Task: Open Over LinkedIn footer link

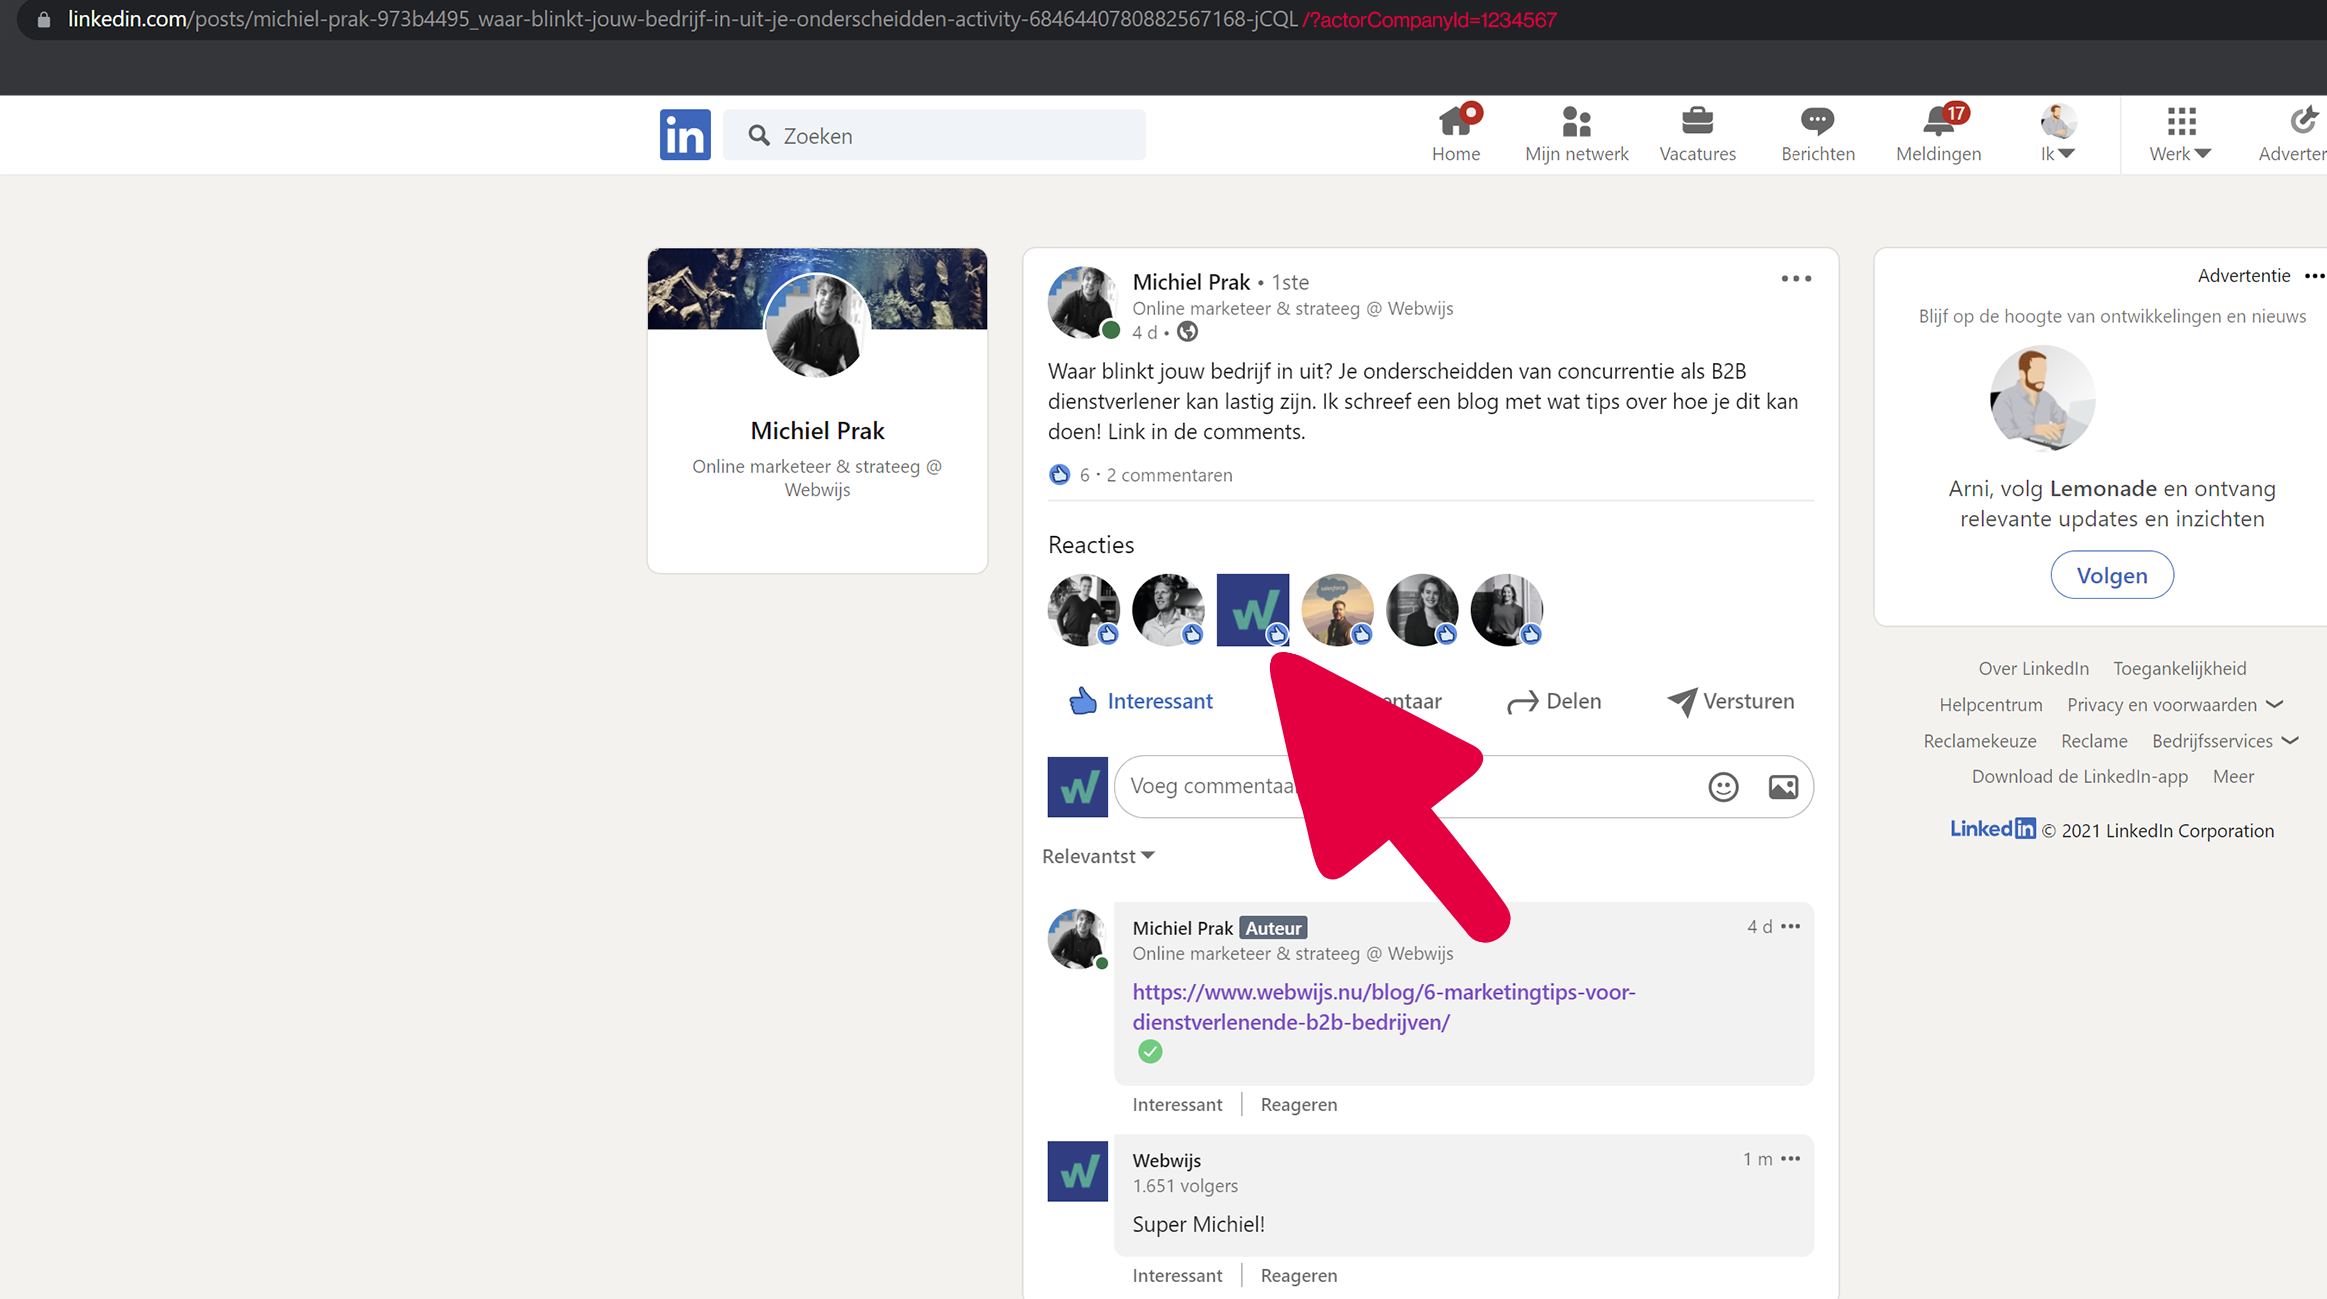Action: 2033,668
